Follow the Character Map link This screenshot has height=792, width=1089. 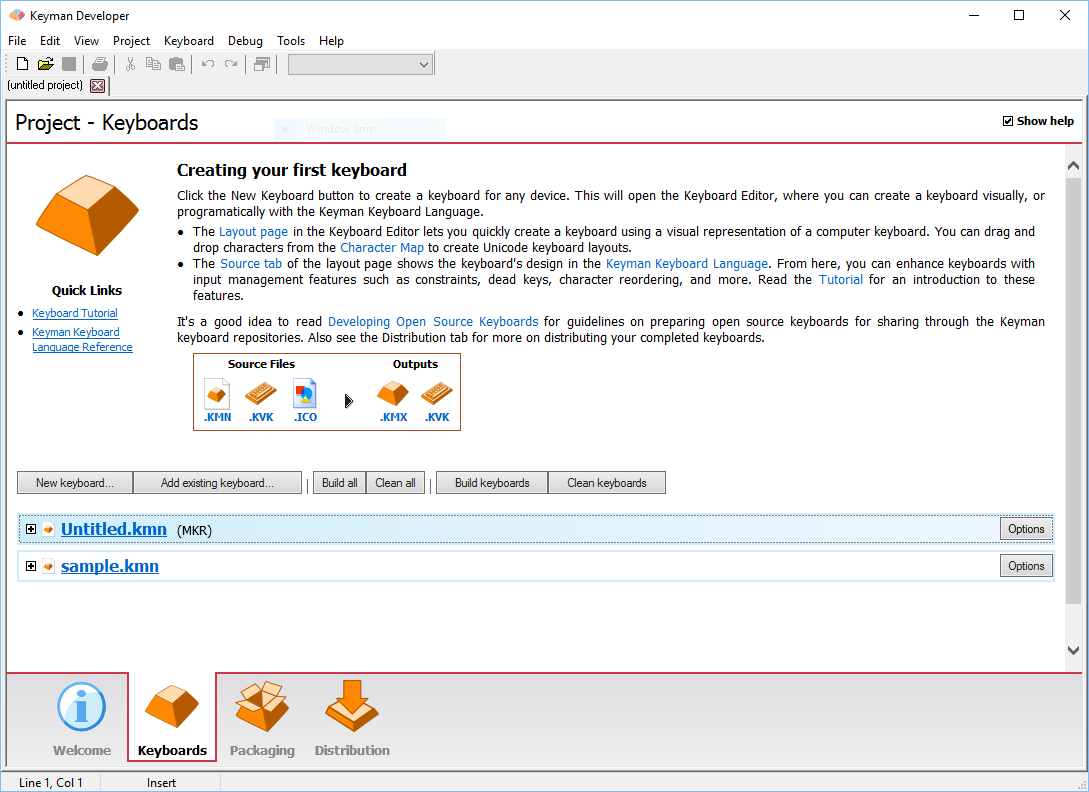[382, 247]
